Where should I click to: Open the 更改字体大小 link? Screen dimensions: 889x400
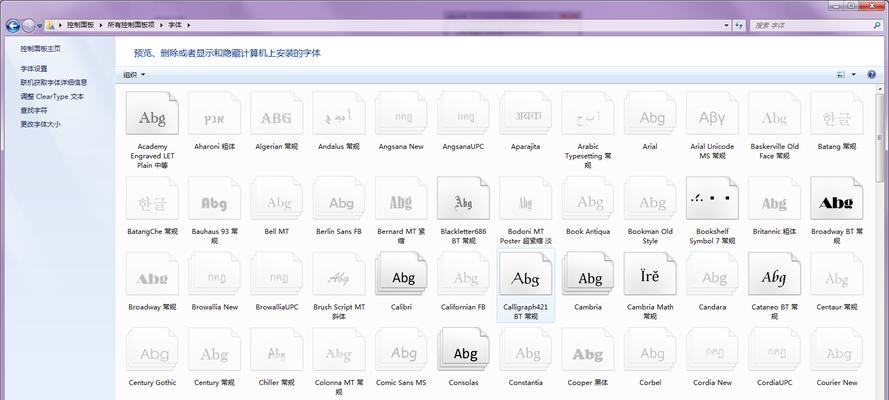point(40,124)
